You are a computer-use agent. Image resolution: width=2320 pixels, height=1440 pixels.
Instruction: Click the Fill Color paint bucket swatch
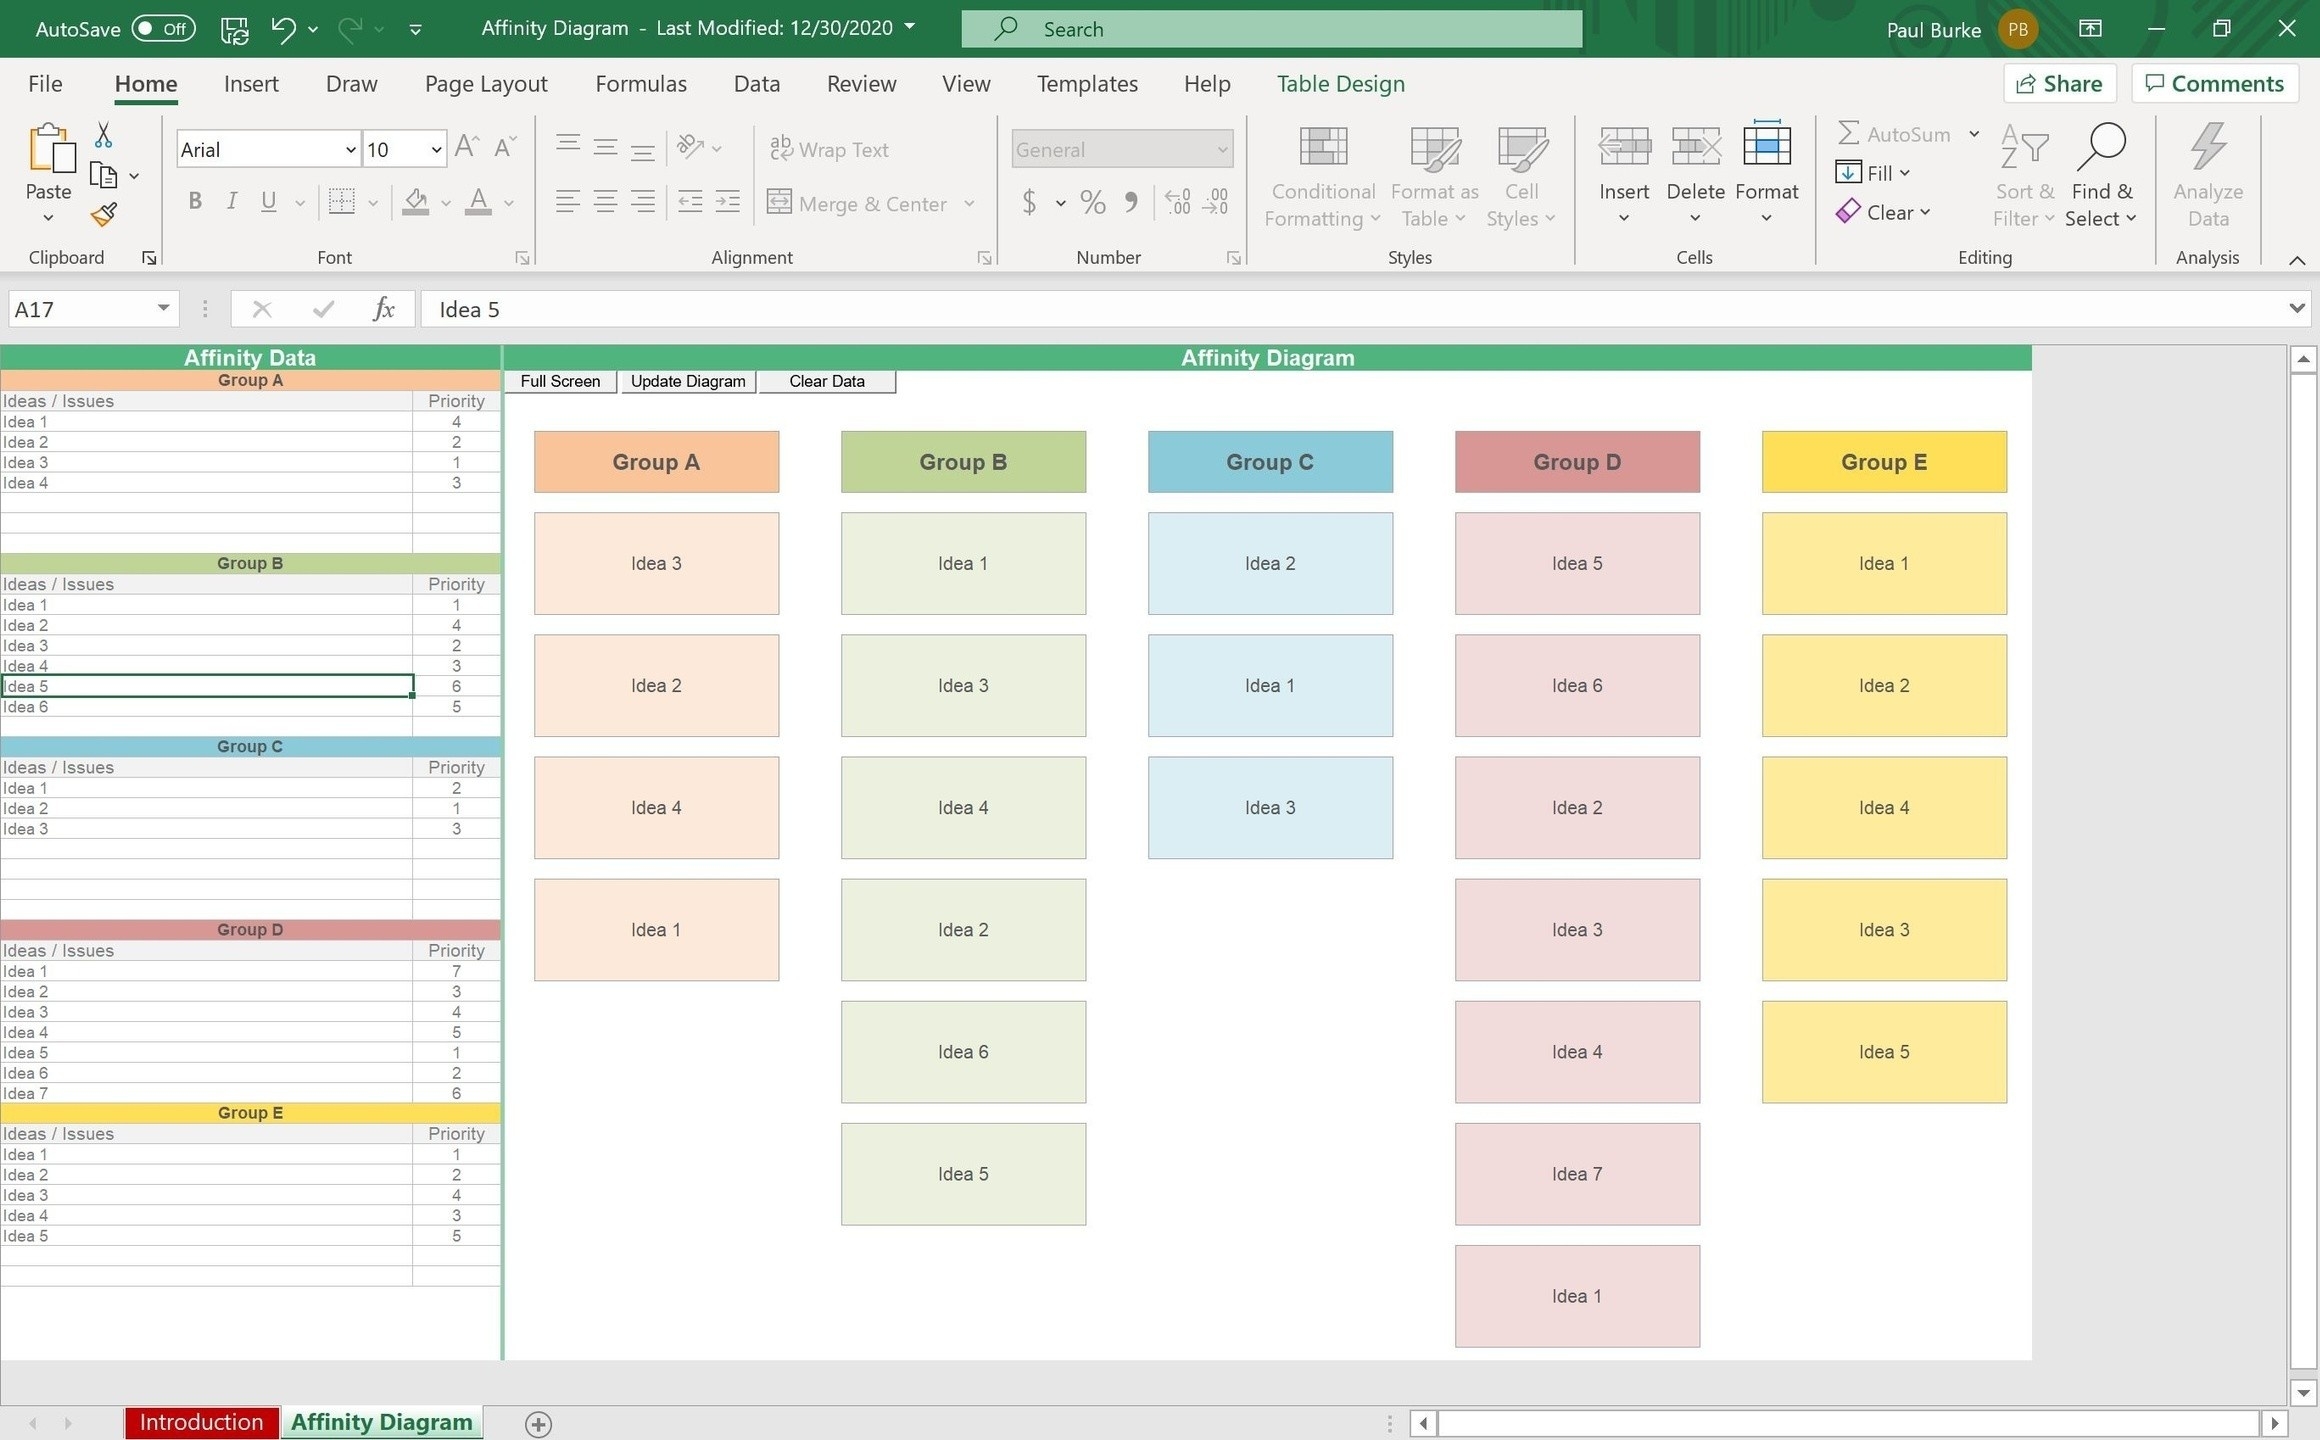(416, 203)
